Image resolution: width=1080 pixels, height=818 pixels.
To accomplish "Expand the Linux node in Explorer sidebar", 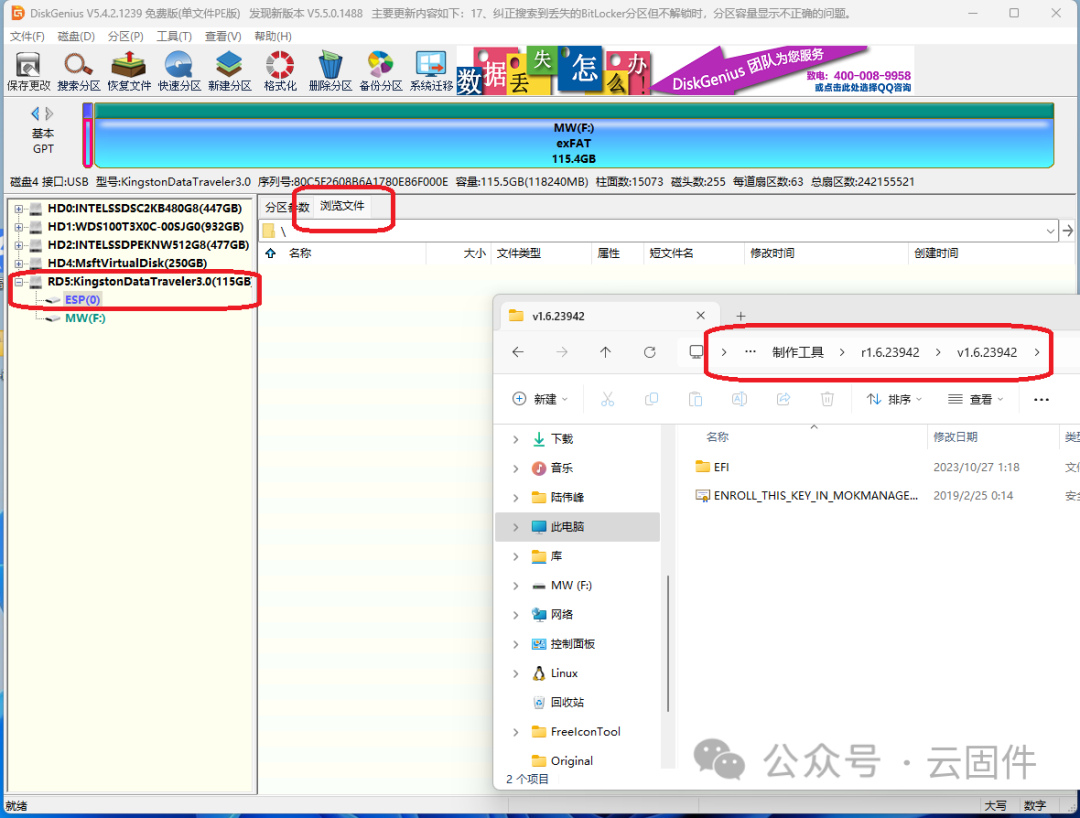I will pyautogui.click(x=516, y=673).
